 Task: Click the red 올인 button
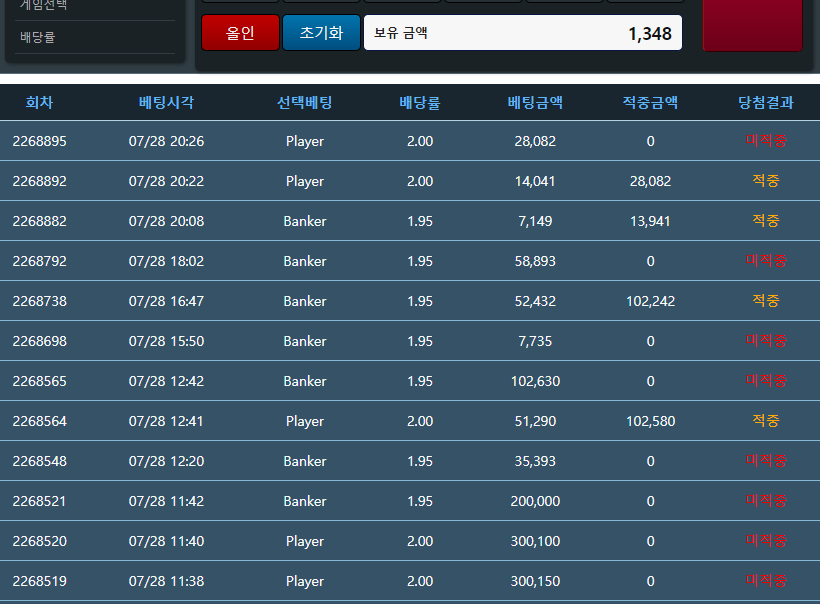click(240, 33)
